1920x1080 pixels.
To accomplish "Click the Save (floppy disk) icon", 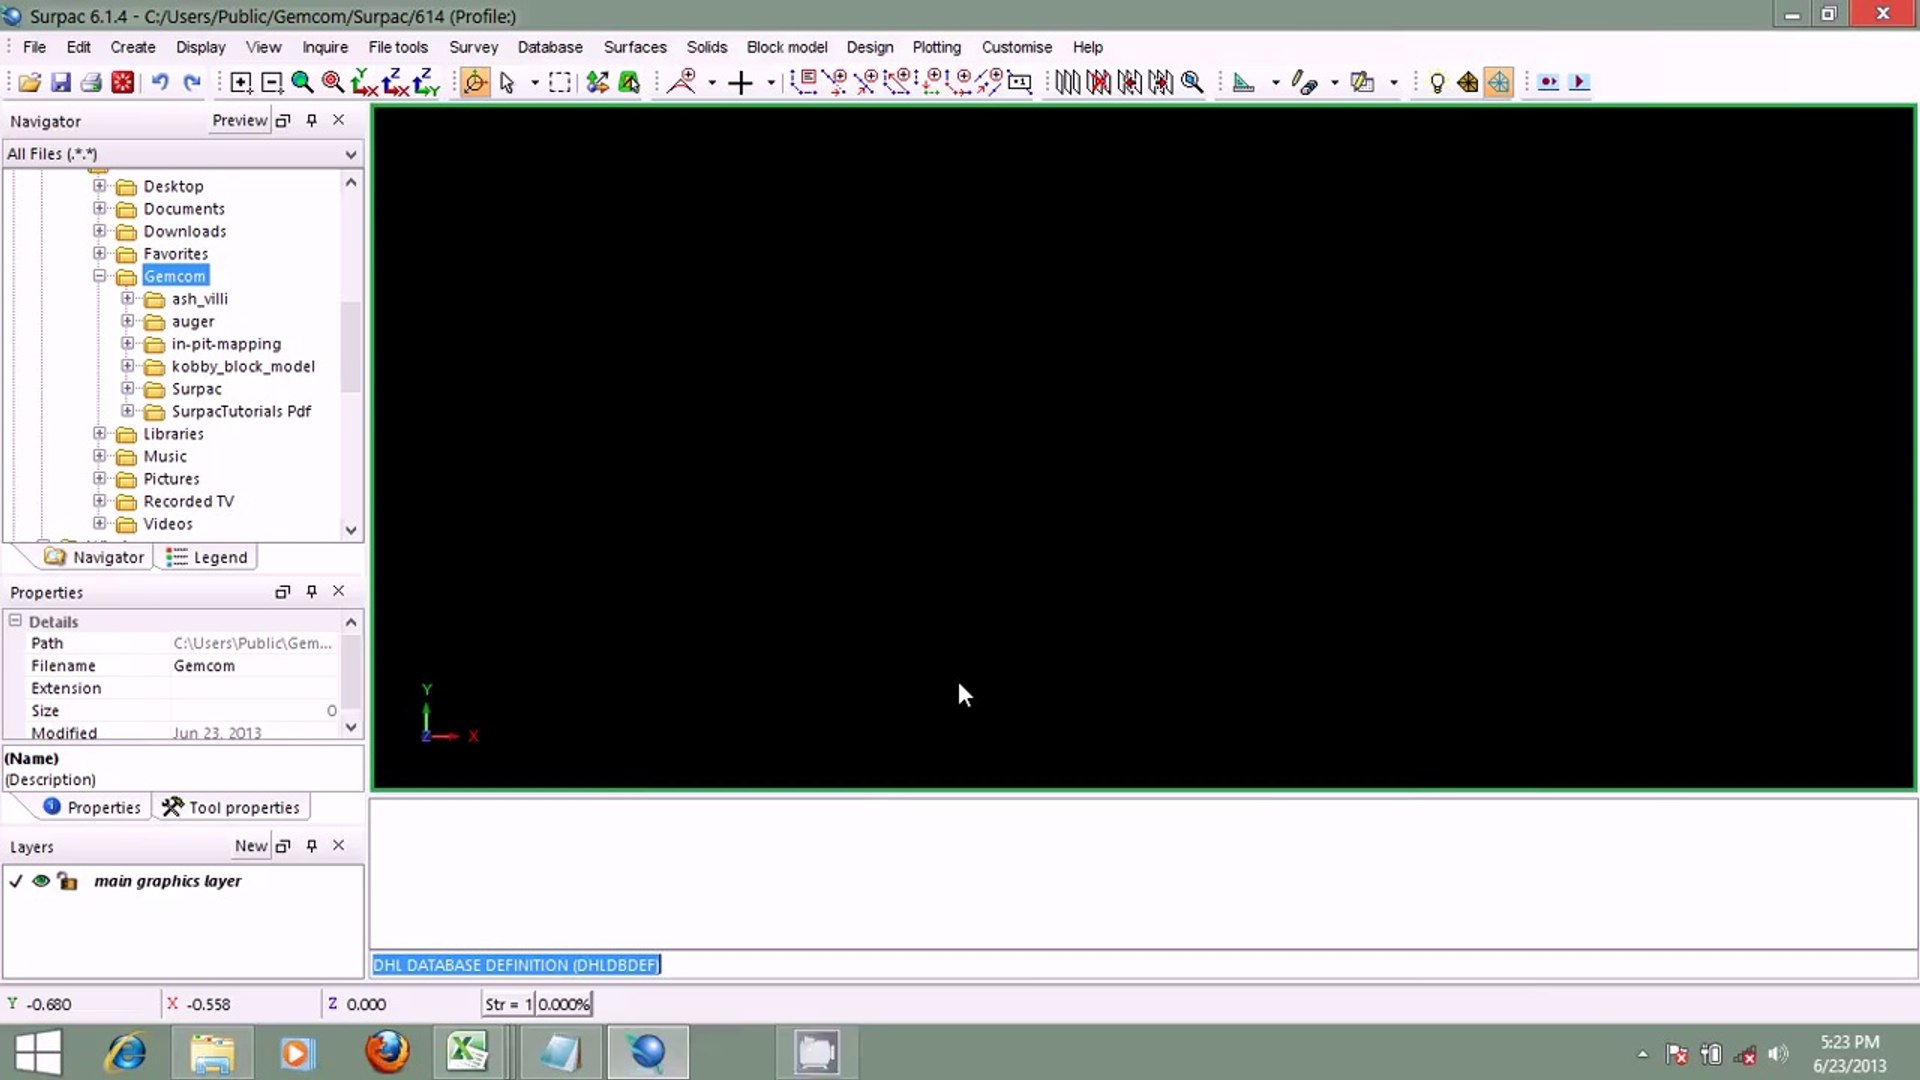I will pos(60,83).
